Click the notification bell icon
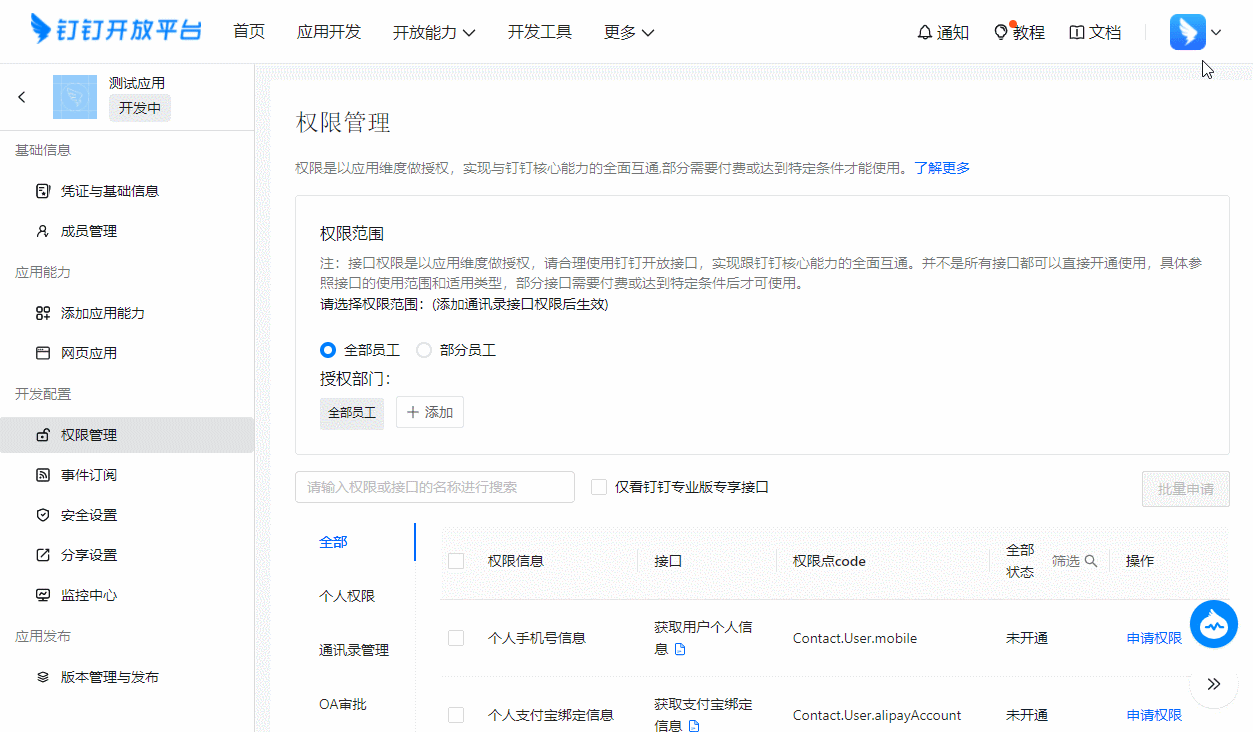This screenshot has width=1253, height=732. [x=925, y=33]
